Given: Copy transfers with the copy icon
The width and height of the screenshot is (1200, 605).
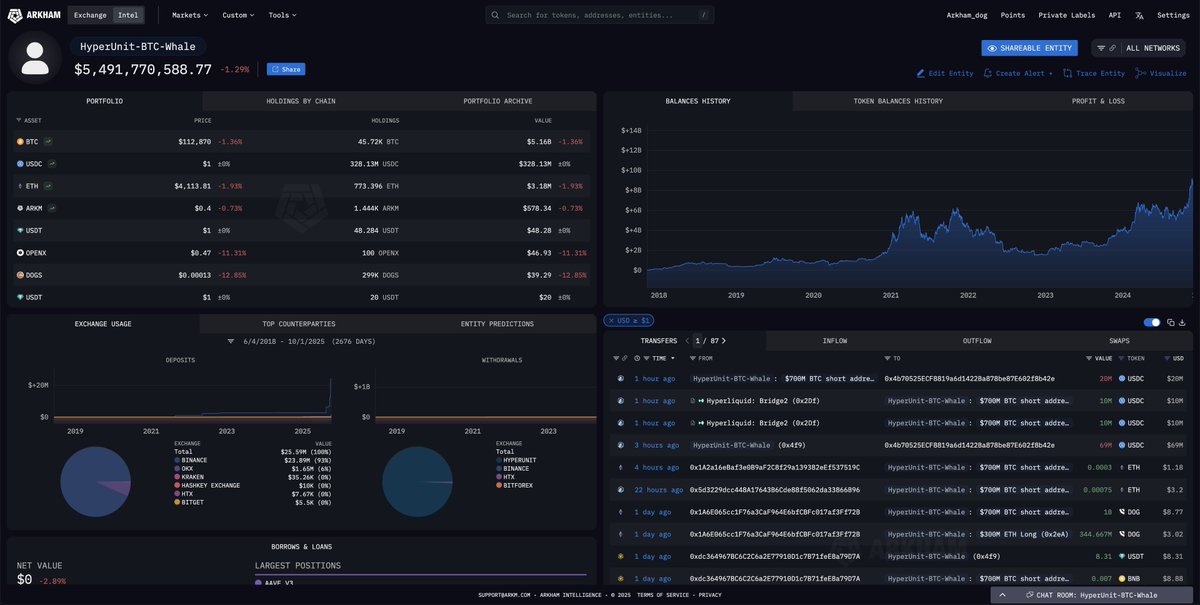Looking at the screenshot, I should pos(1172,322).
